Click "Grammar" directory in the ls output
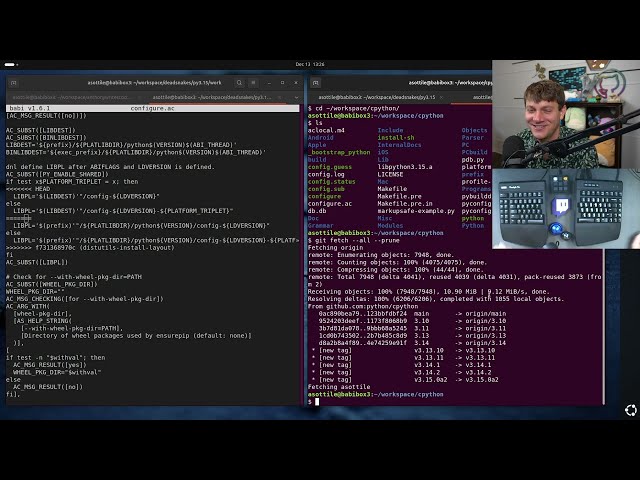The height and width of the screenshot is (480, 640). (320, 226)
